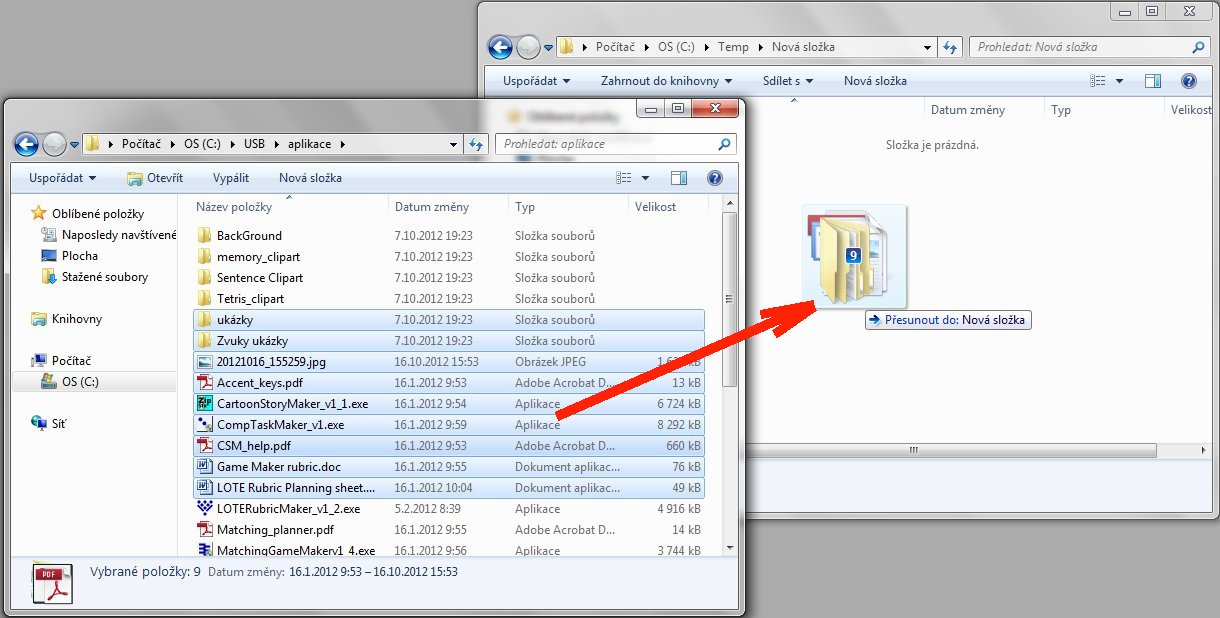Toggle preview pane in the Nová složka window
1220x618 pixels.
[1153, 81]
